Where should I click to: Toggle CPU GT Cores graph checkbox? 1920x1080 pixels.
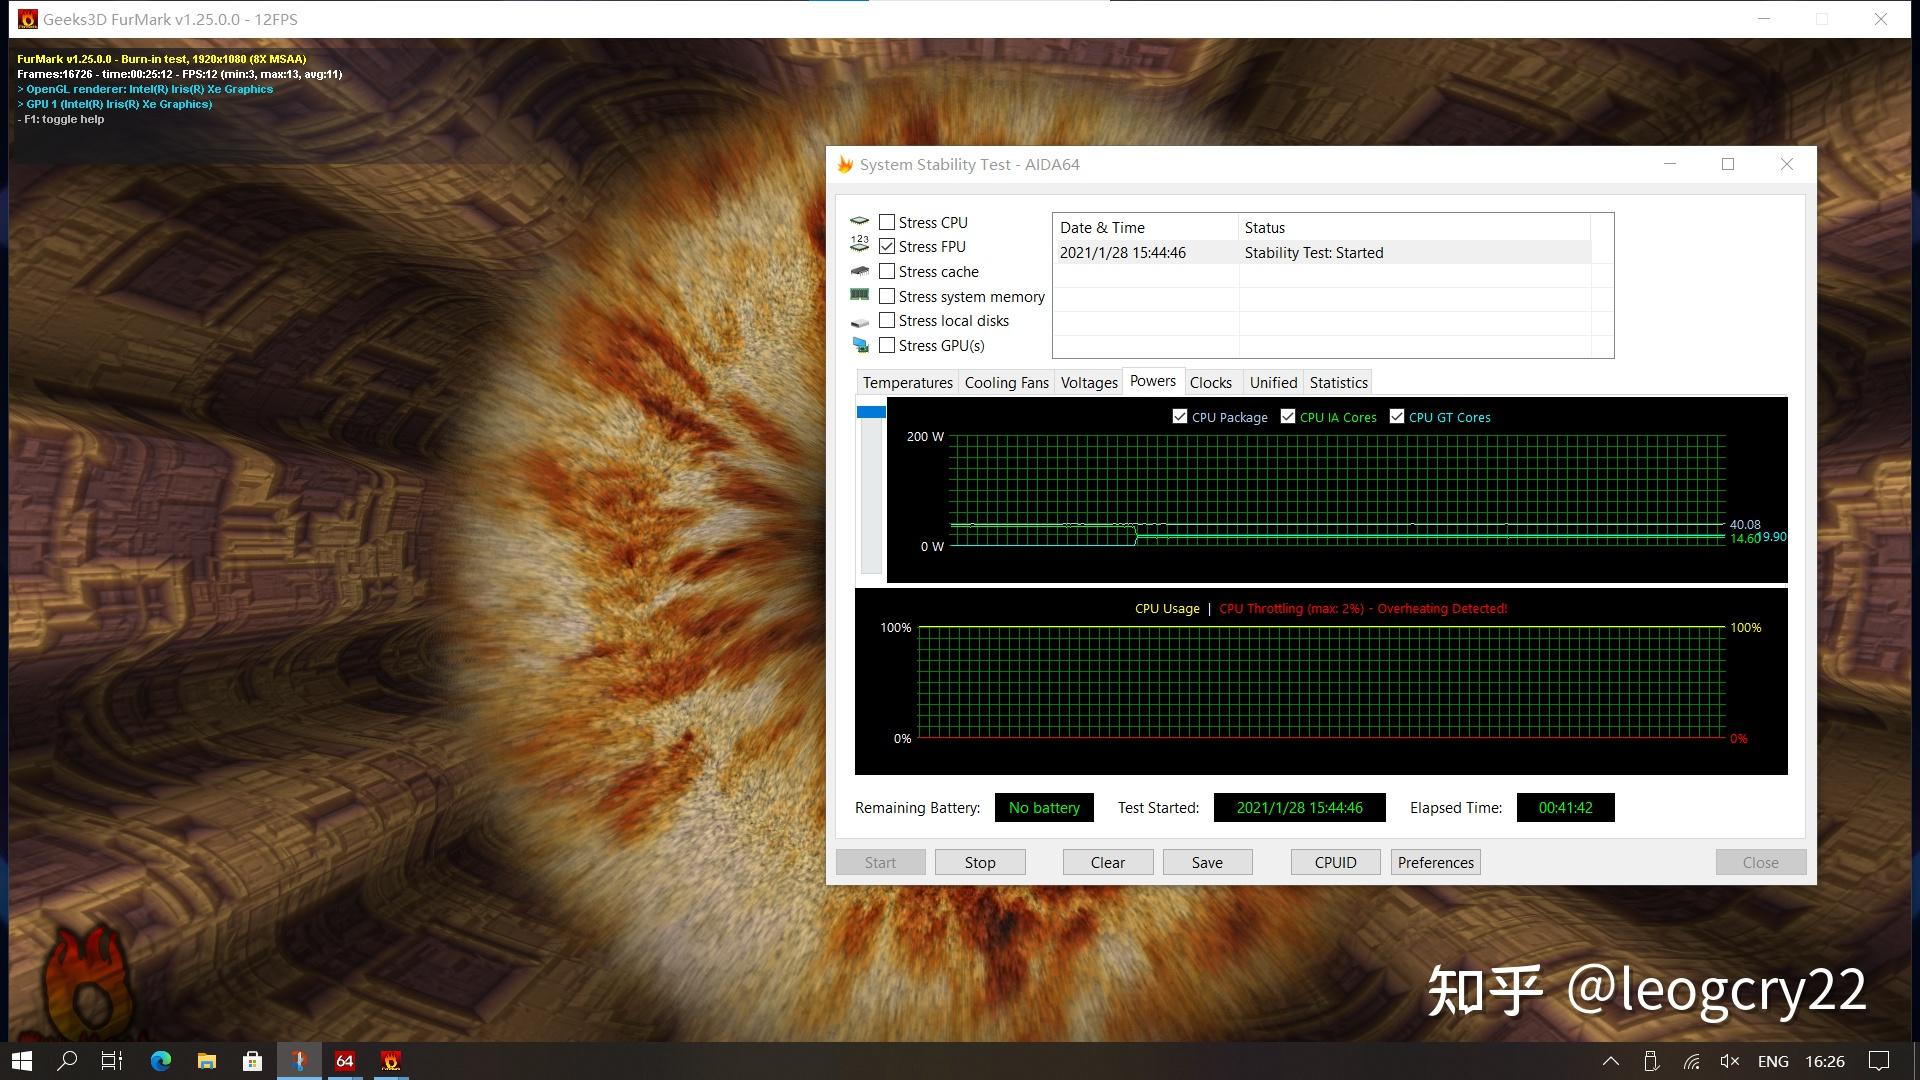[1397, 417]
